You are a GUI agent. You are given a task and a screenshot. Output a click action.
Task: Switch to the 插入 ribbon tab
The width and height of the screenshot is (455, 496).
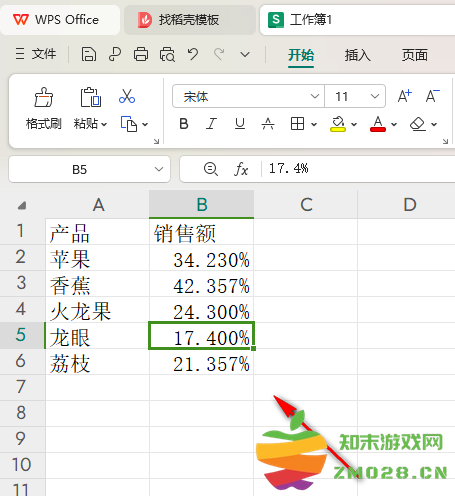point(357,55)
